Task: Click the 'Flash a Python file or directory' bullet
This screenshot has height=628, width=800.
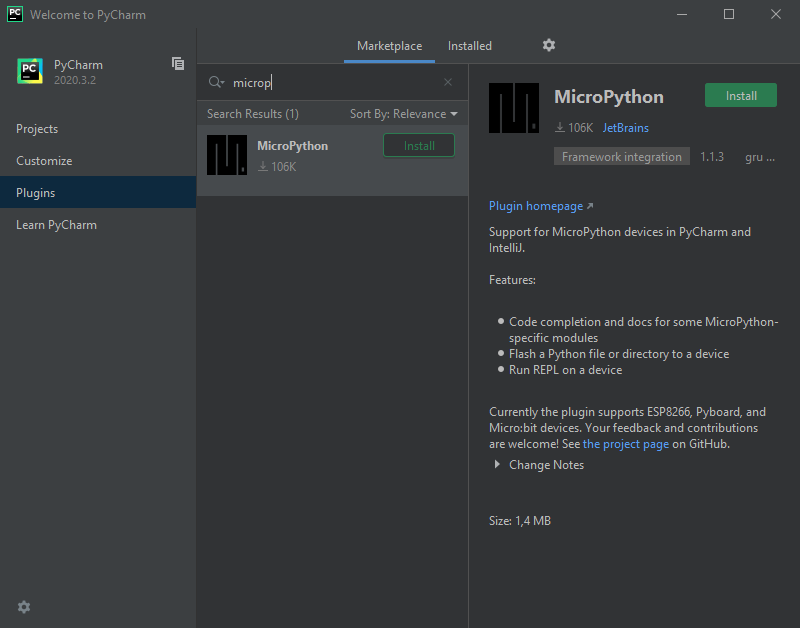Action: point(619,354)
